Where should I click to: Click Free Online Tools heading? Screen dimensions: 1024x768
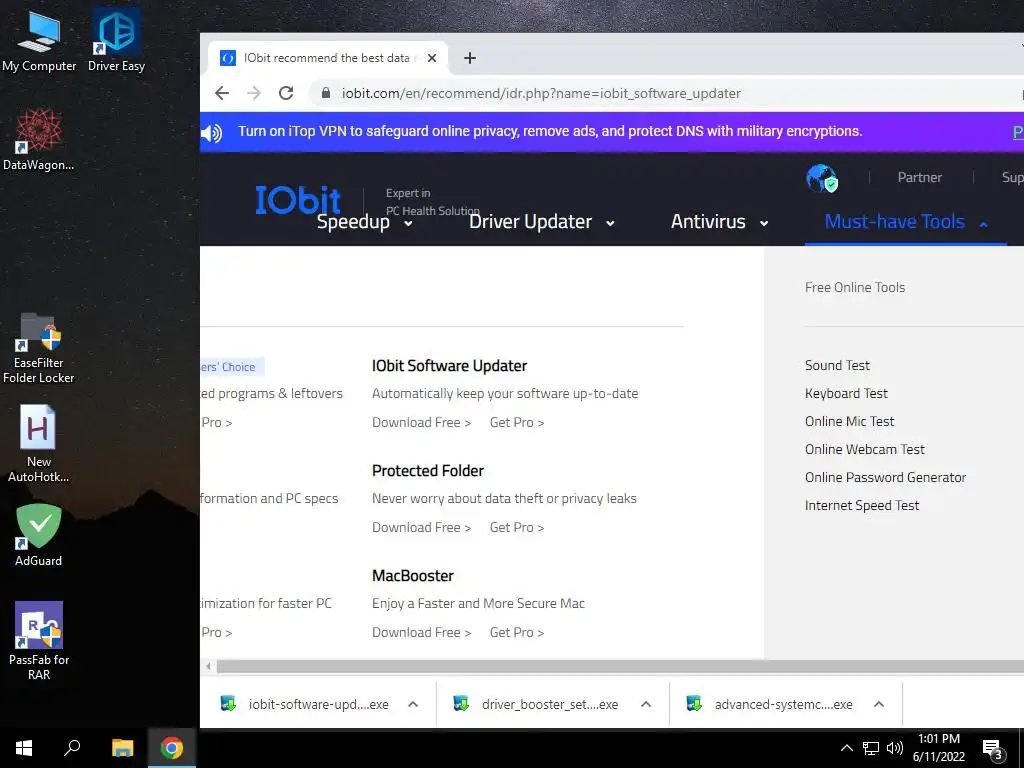tap(855, 287)
